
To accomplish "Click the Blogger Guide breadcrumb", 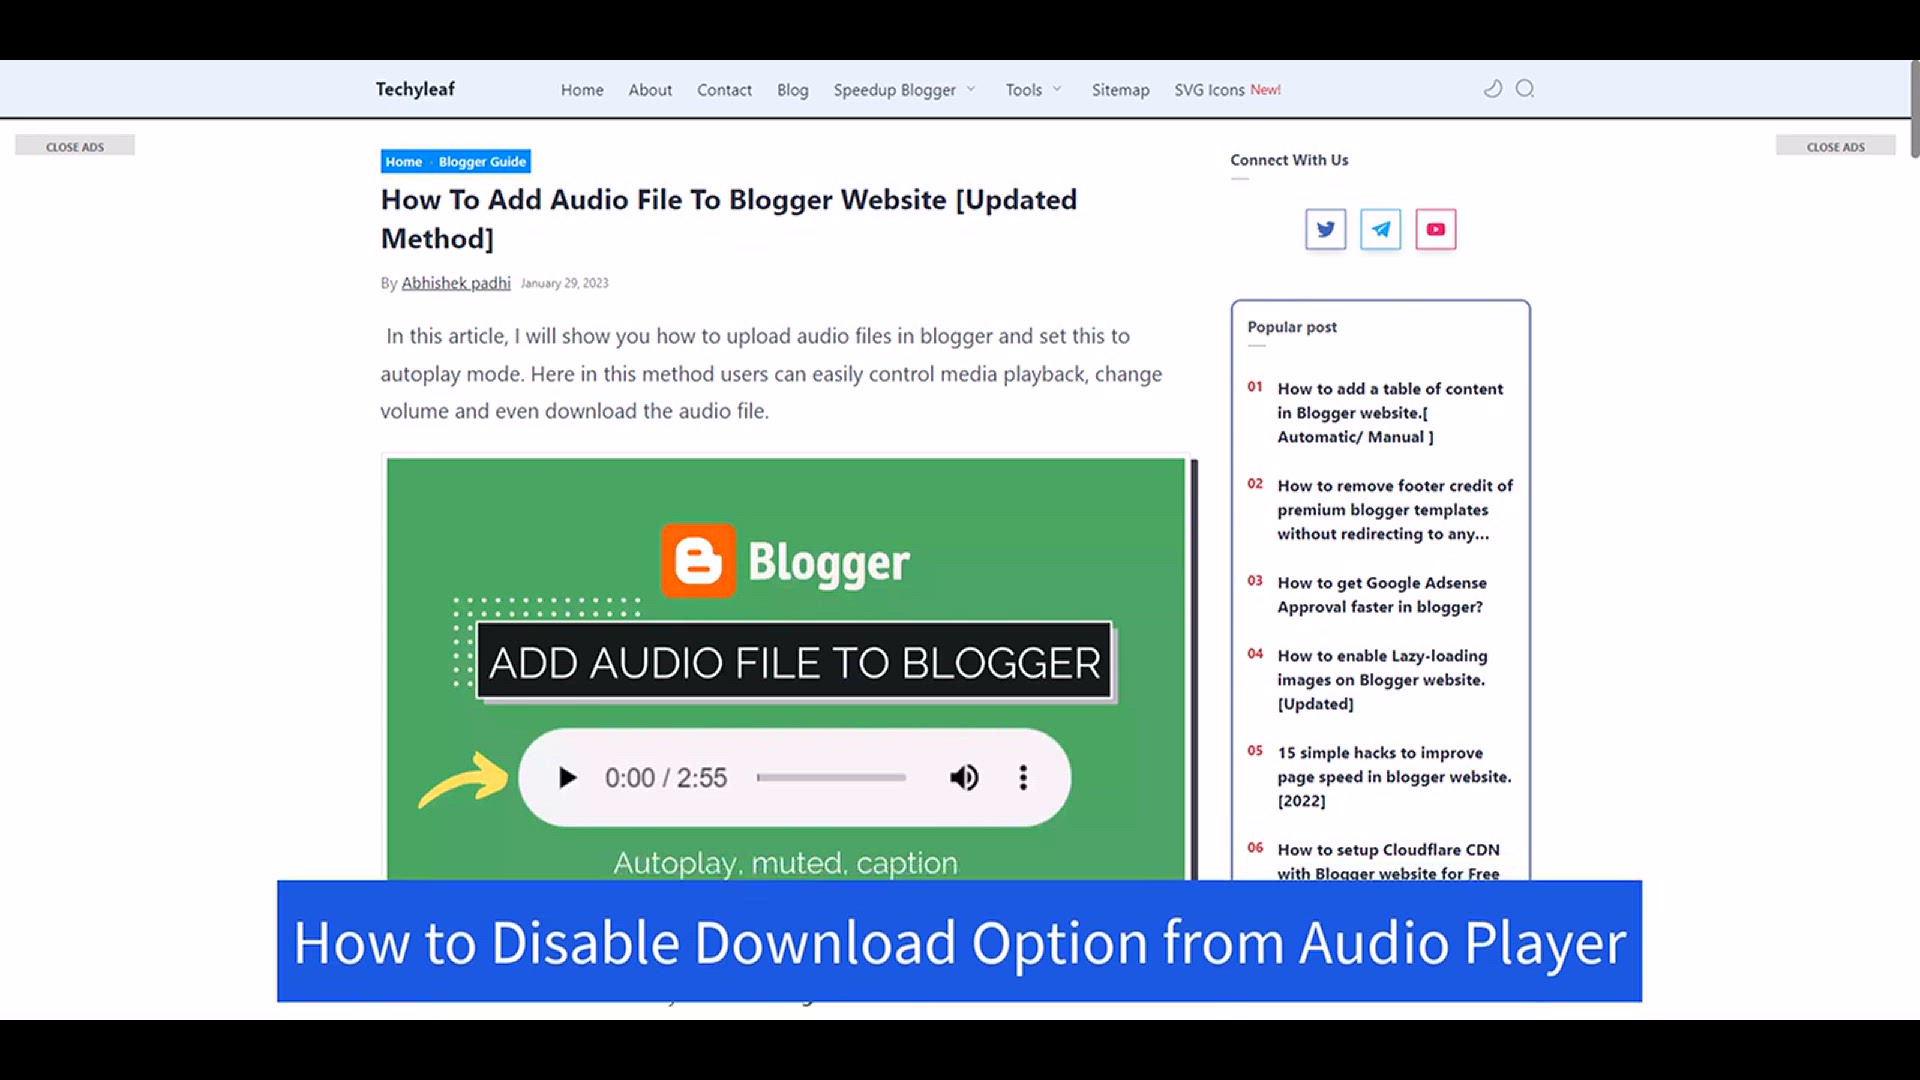I will [x=482, y=162].
